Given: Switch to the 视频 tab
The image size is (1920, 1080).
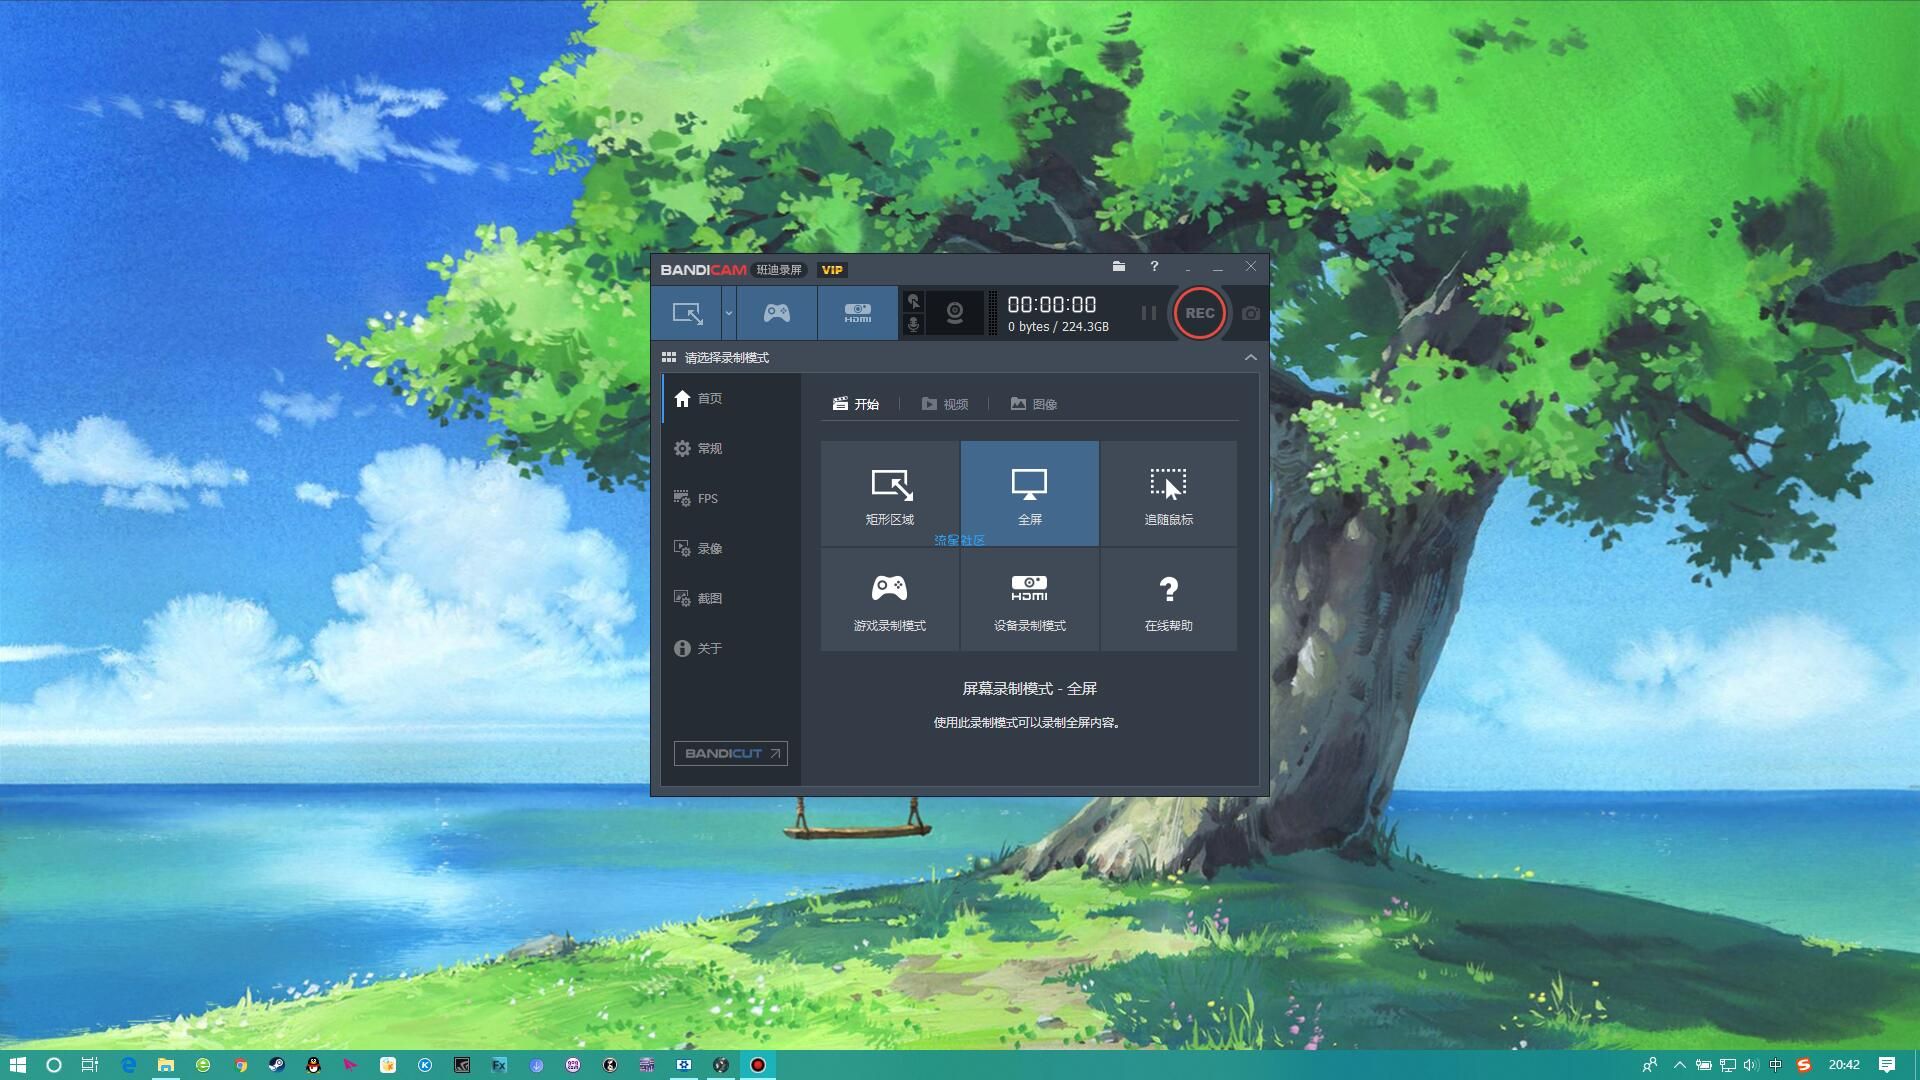Looking at the screenshot, I should click(x=944, y=404).
